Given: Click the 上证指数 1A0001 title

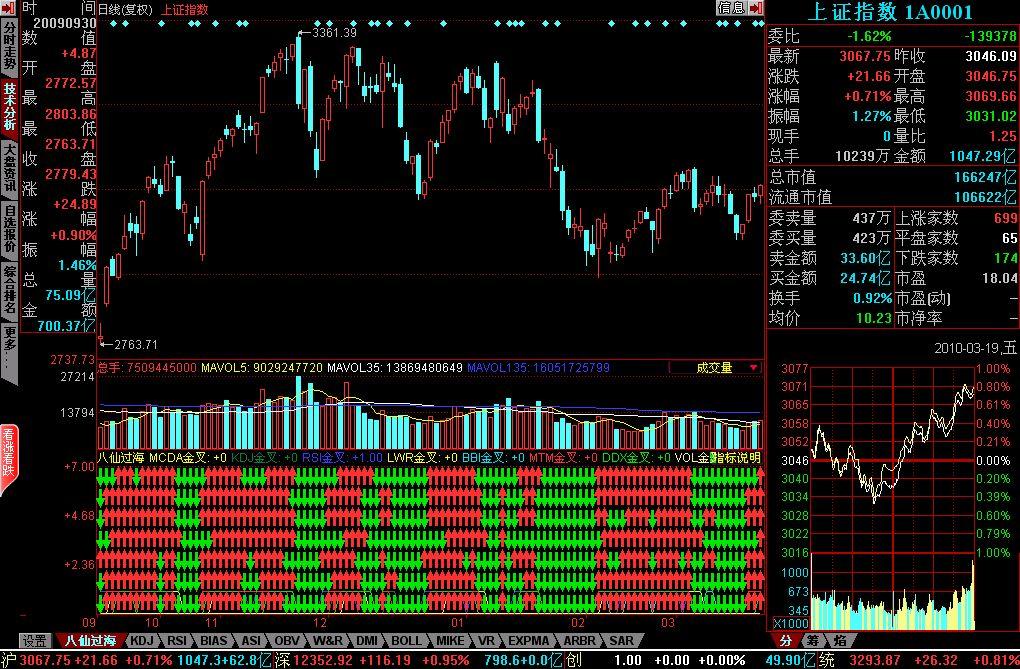Looking at the screenshot, I should click(892, 10).
